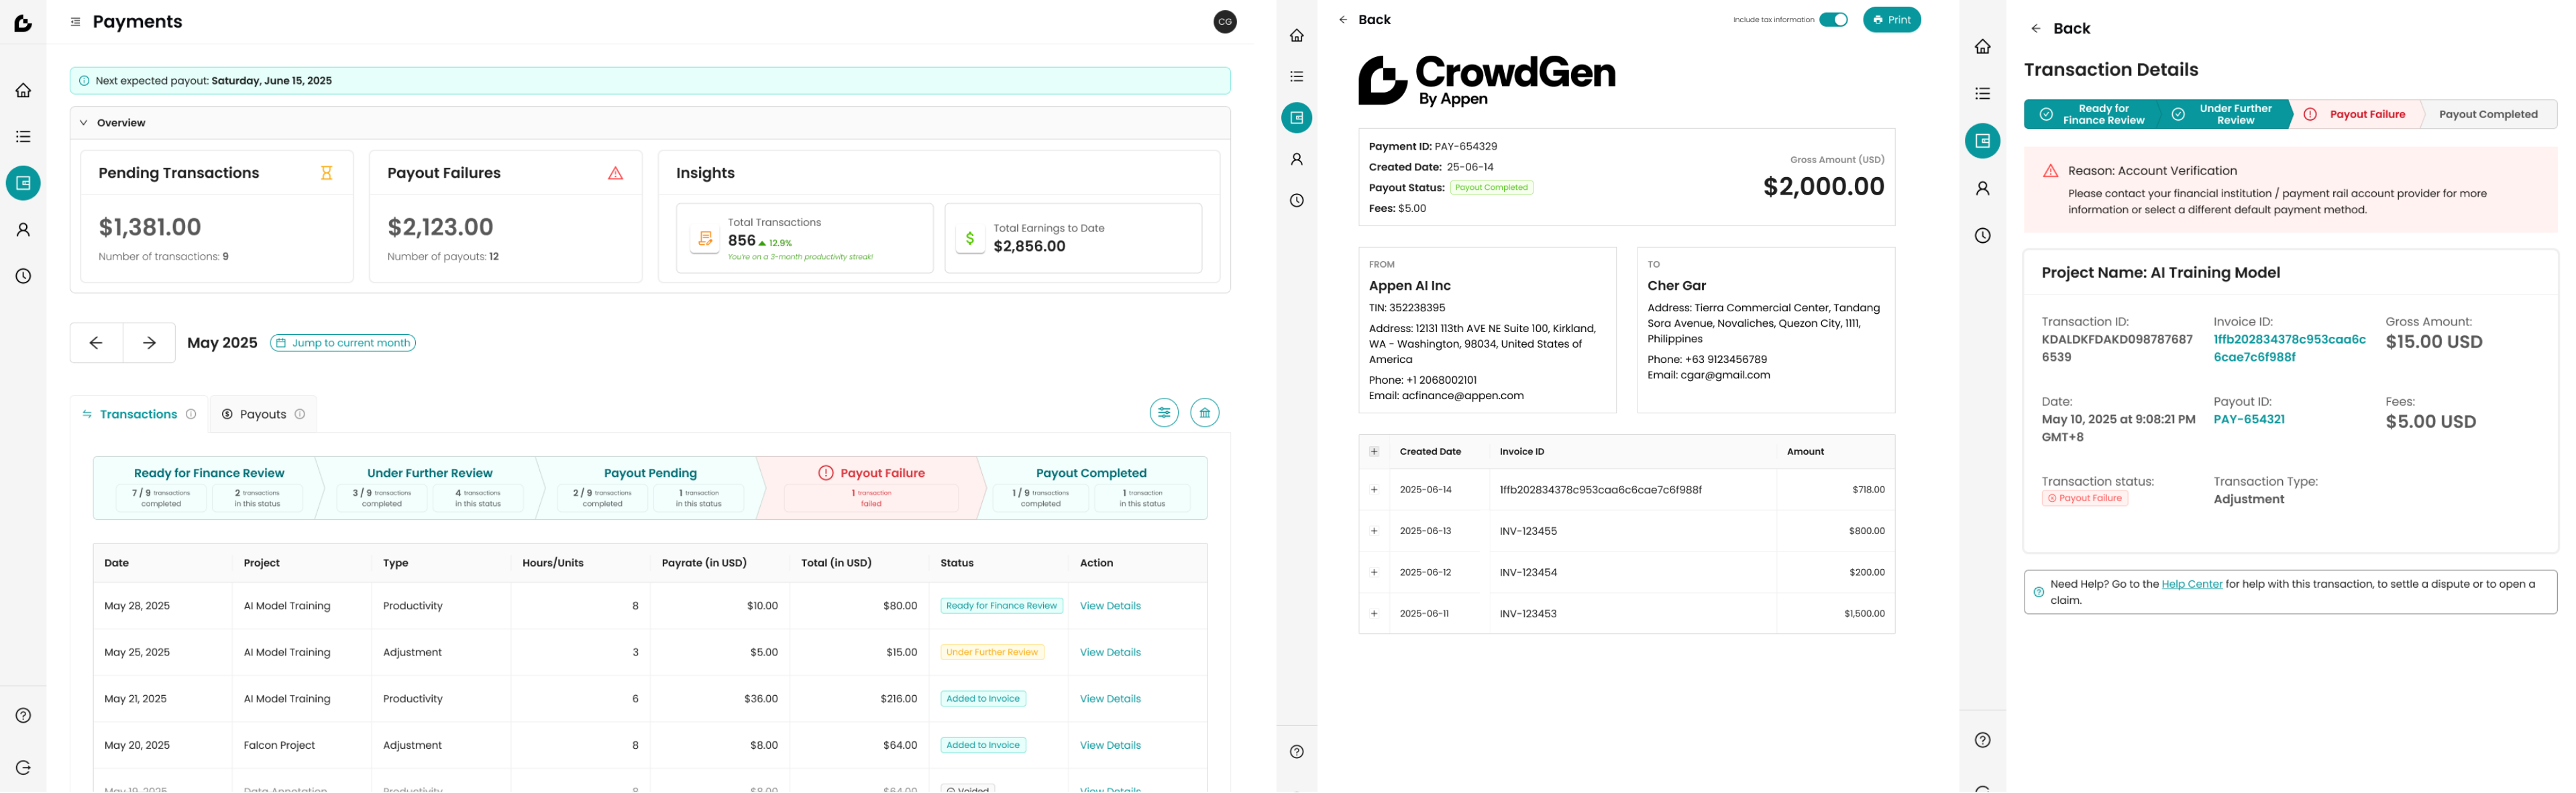Select wallet payments icon in Payments sidebar

pyautogui.click(x=23, y=183)
